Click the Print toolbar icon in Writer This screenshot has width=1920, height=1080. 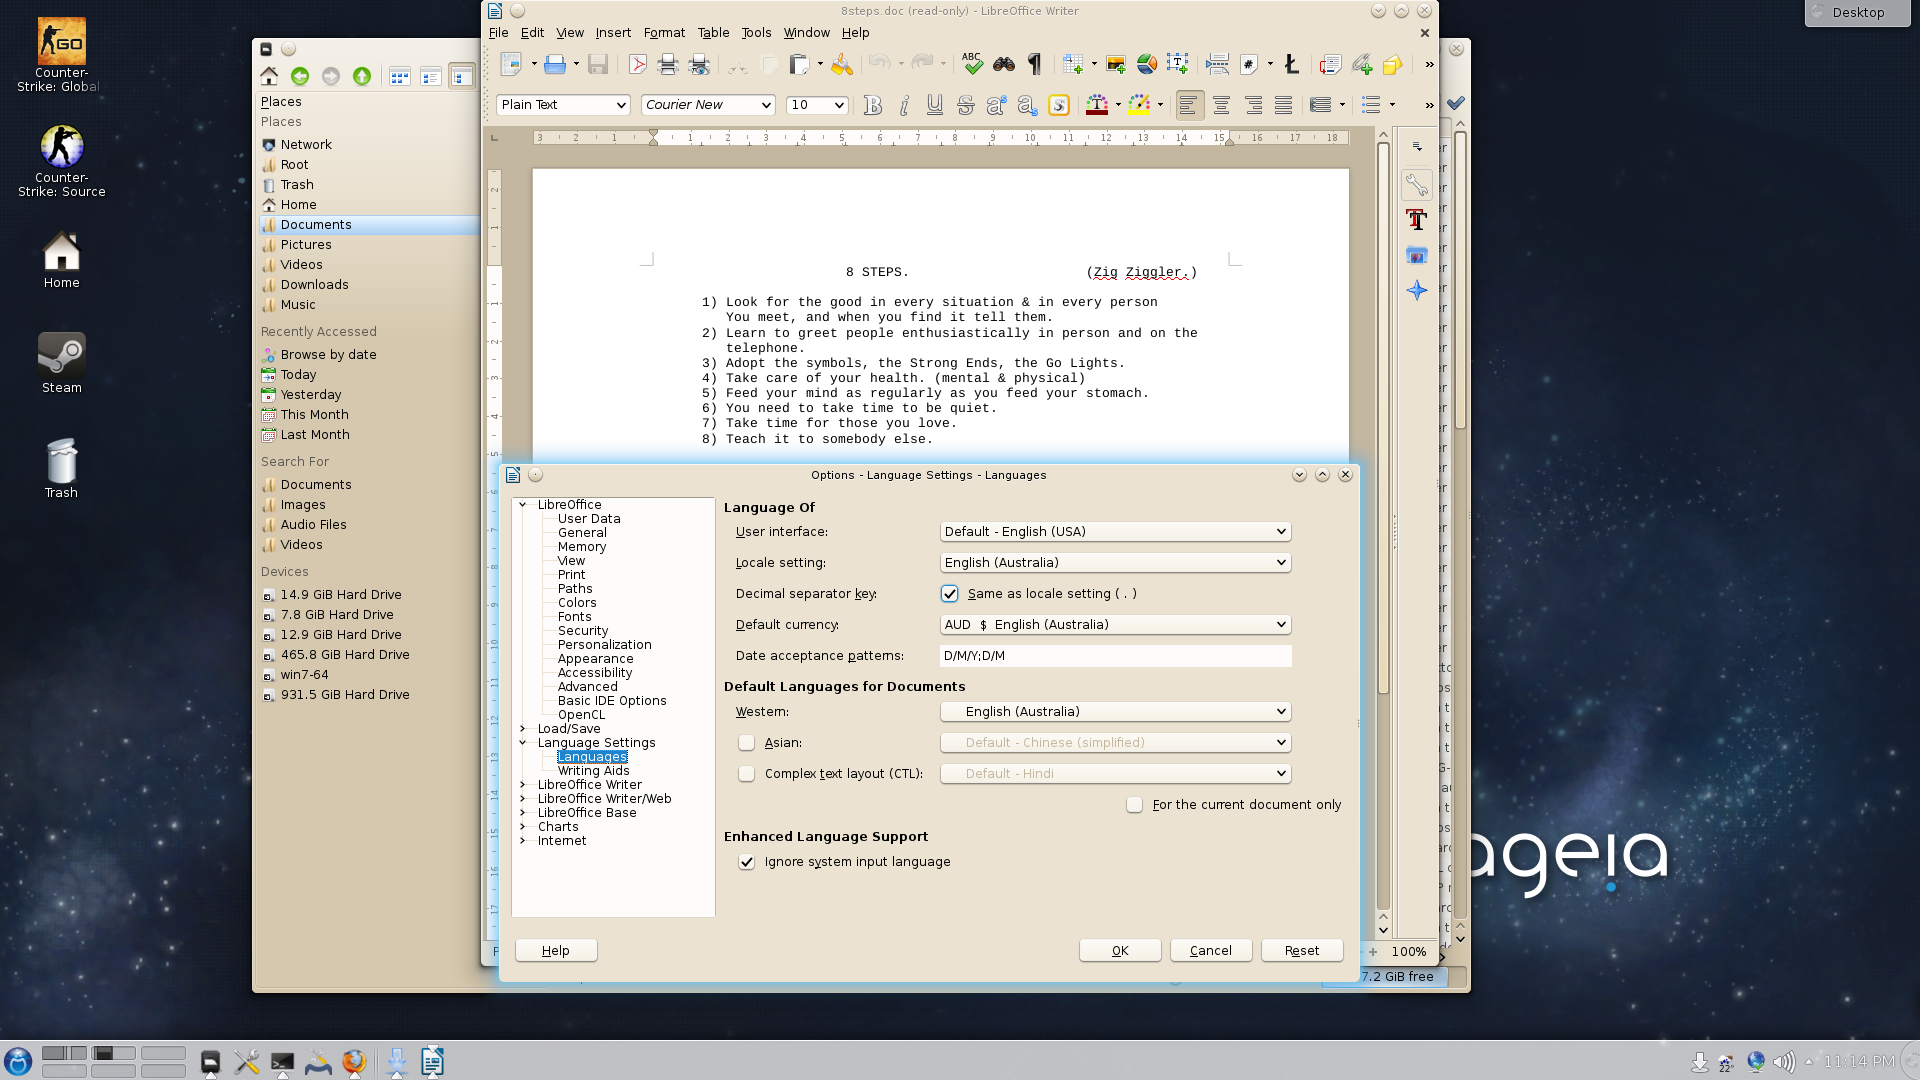(668, 65)
